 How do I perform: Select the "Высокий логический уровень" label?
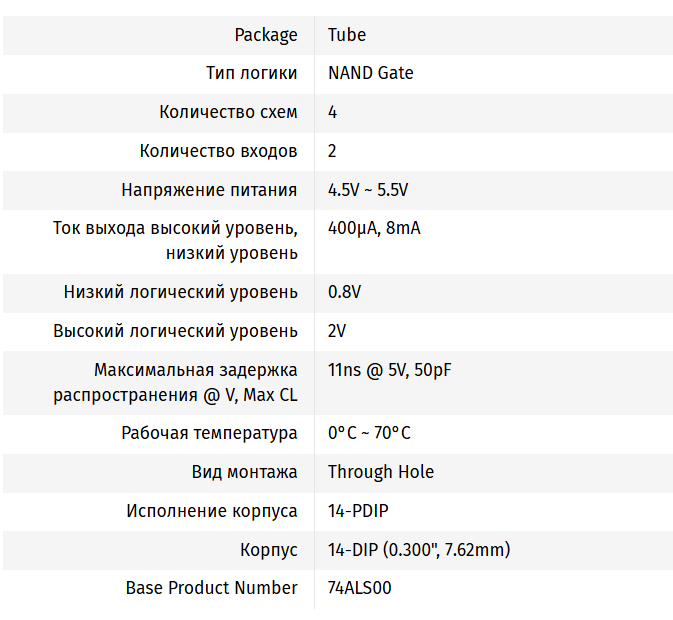(x=175, y=331)
